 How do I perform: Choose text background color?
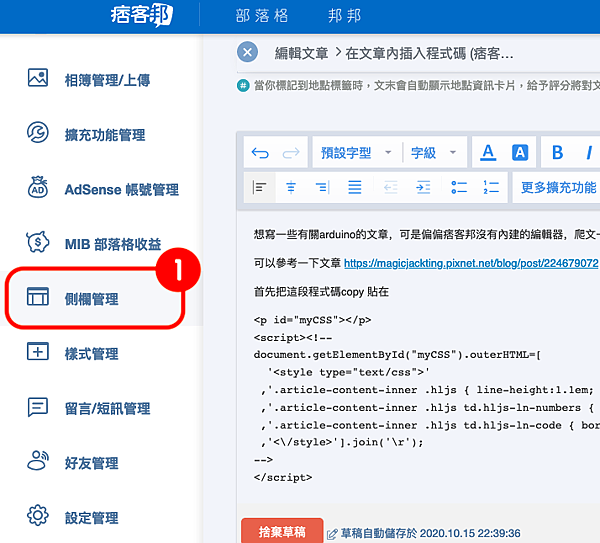pyautogui.click(x=520, y=153)
